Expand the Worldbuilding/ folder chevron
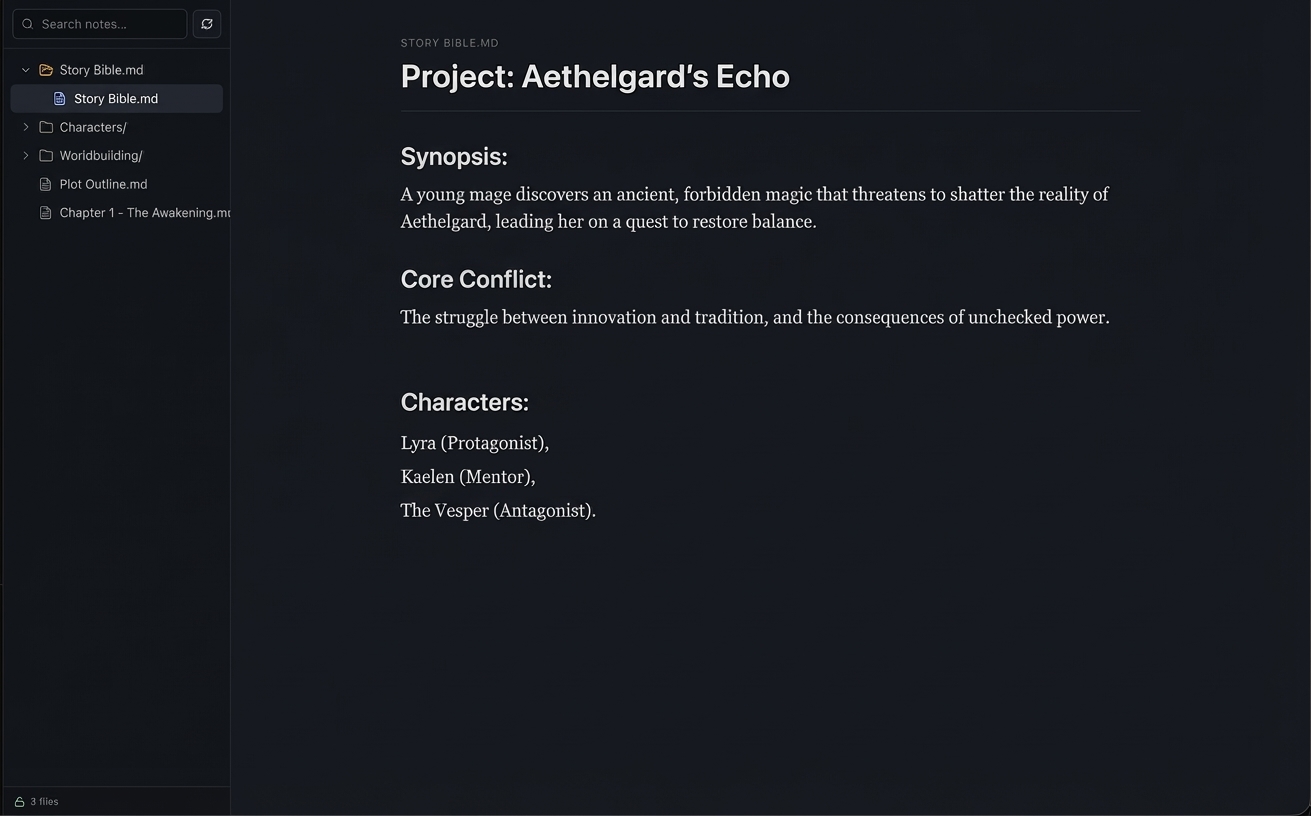This screenshot has height=816, width=1311. pyautogui.click(x=26, y=156)
